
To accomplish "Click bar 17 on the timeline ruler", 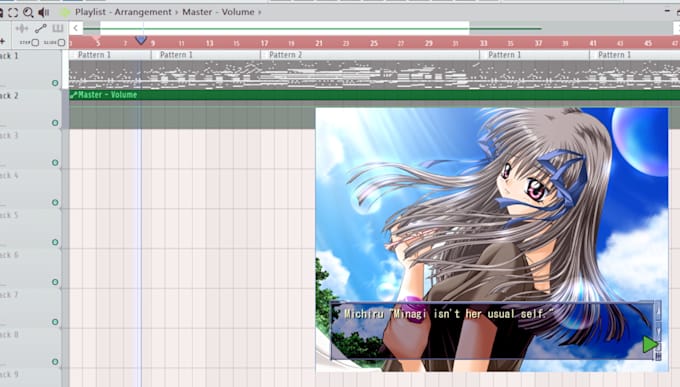I will coord(264,43).
